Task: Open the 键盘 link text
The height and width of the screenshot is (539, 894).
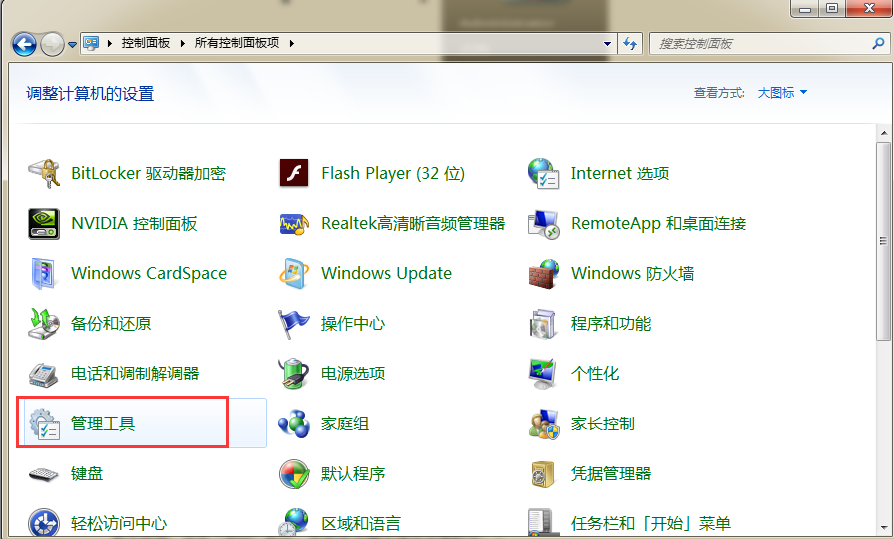Action: [x=87, y=473]
